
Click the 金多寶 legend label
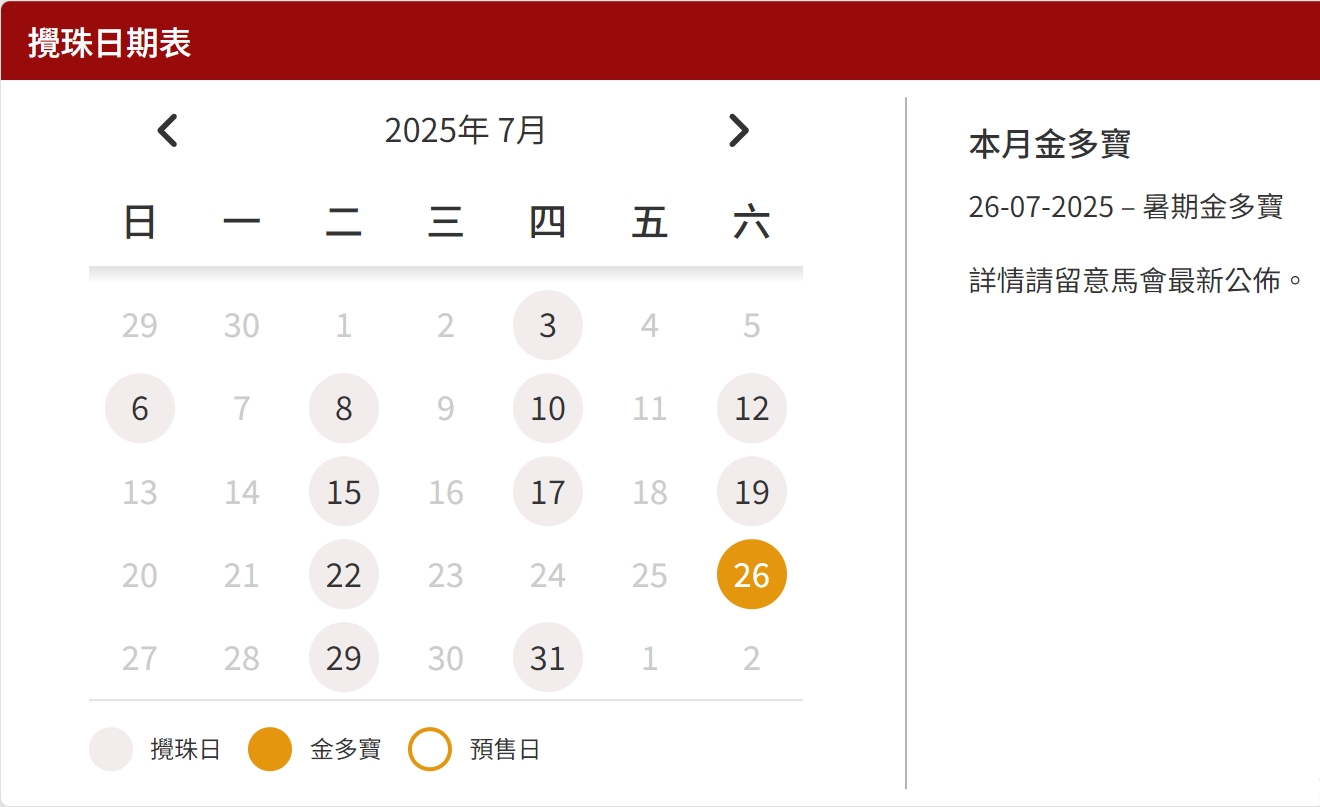[345, 750]
